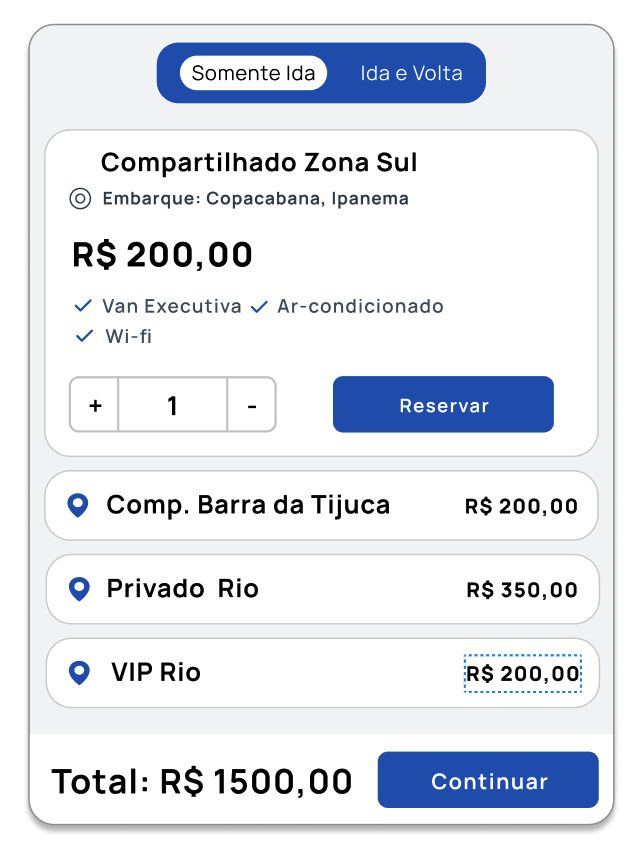The height and width of the screenshot is (850, 644).
Task: Click the VIP Rio location pin icon
Action: pyautogui.click(x=79, y=673)
